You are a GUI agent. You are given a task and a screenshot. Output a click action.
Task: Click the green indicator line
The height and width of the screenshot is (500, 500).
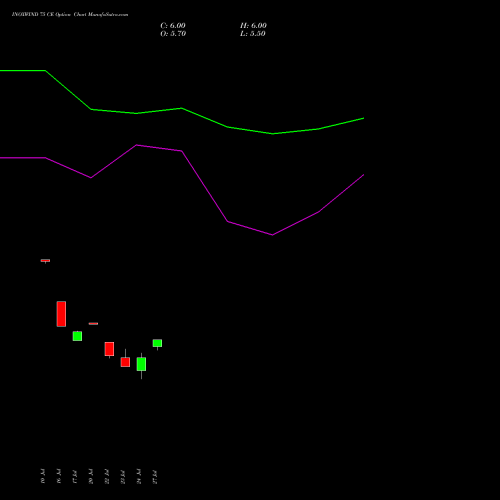click(x=182, y=108)
